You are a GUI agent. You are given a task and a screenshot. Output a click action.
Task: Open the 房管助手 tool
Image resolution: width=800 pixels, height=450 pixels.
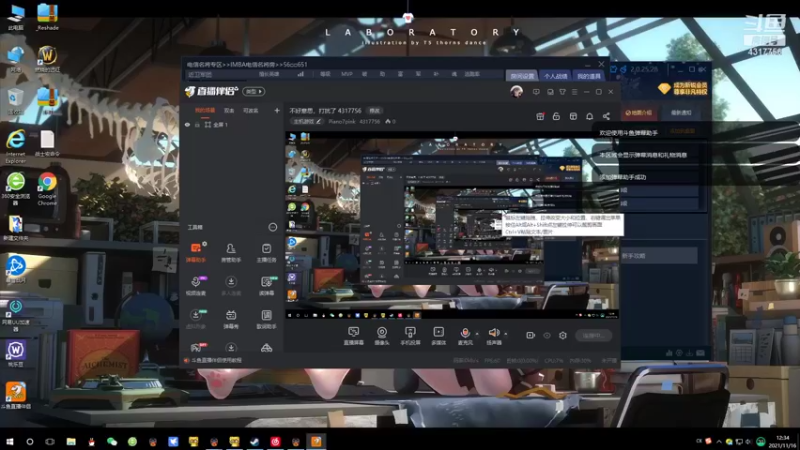[x=231, y=253]
